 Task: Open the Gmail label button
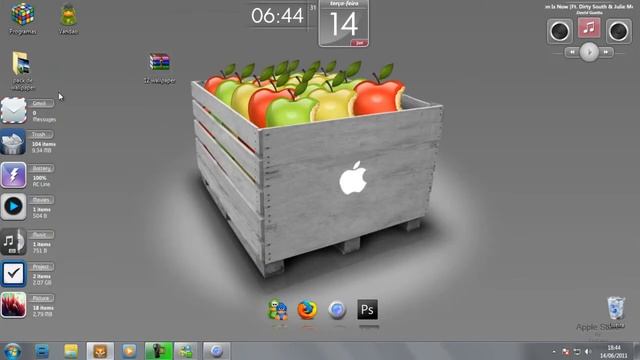pos(40,103)
